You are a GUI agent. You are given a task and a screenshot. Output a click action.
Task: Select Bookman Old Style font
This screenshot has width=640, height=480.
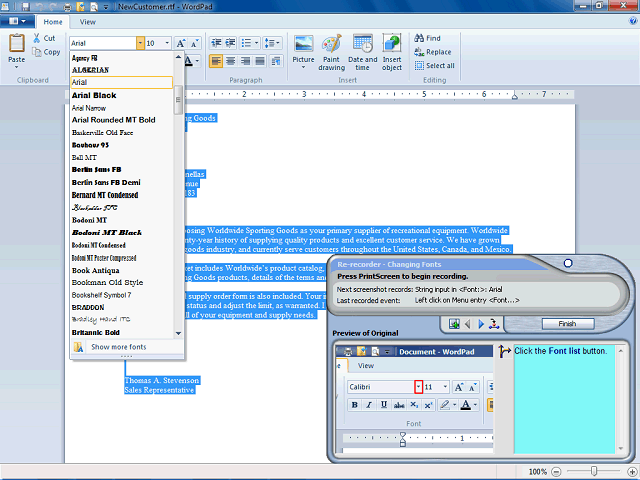pos(122,282)
